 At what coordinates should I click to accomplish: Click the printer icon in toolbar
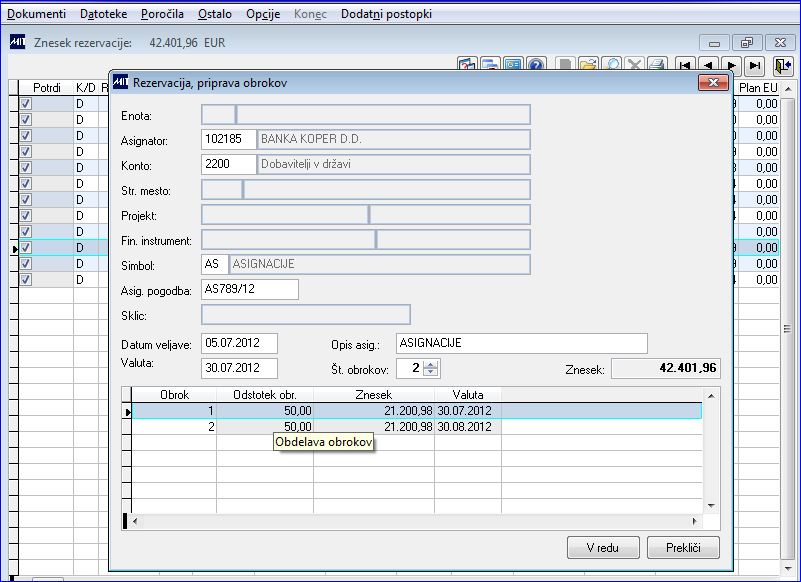tap(657, 65)
